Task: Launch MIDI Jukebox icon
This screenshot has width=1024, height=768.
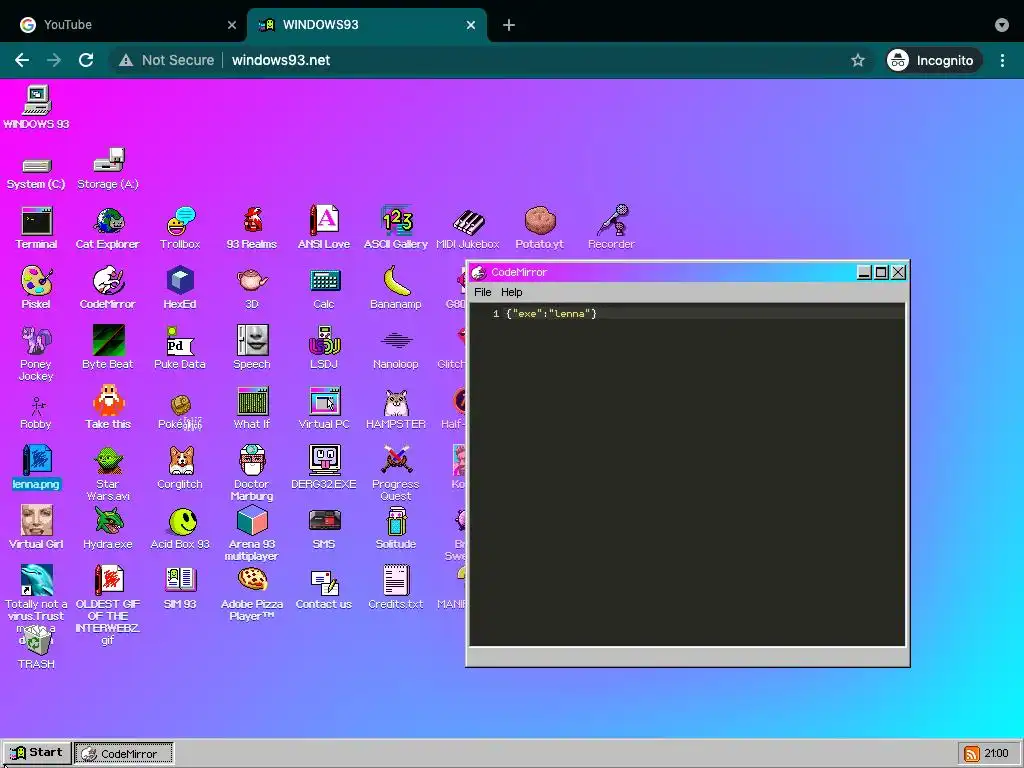Action: click(468, 227)
